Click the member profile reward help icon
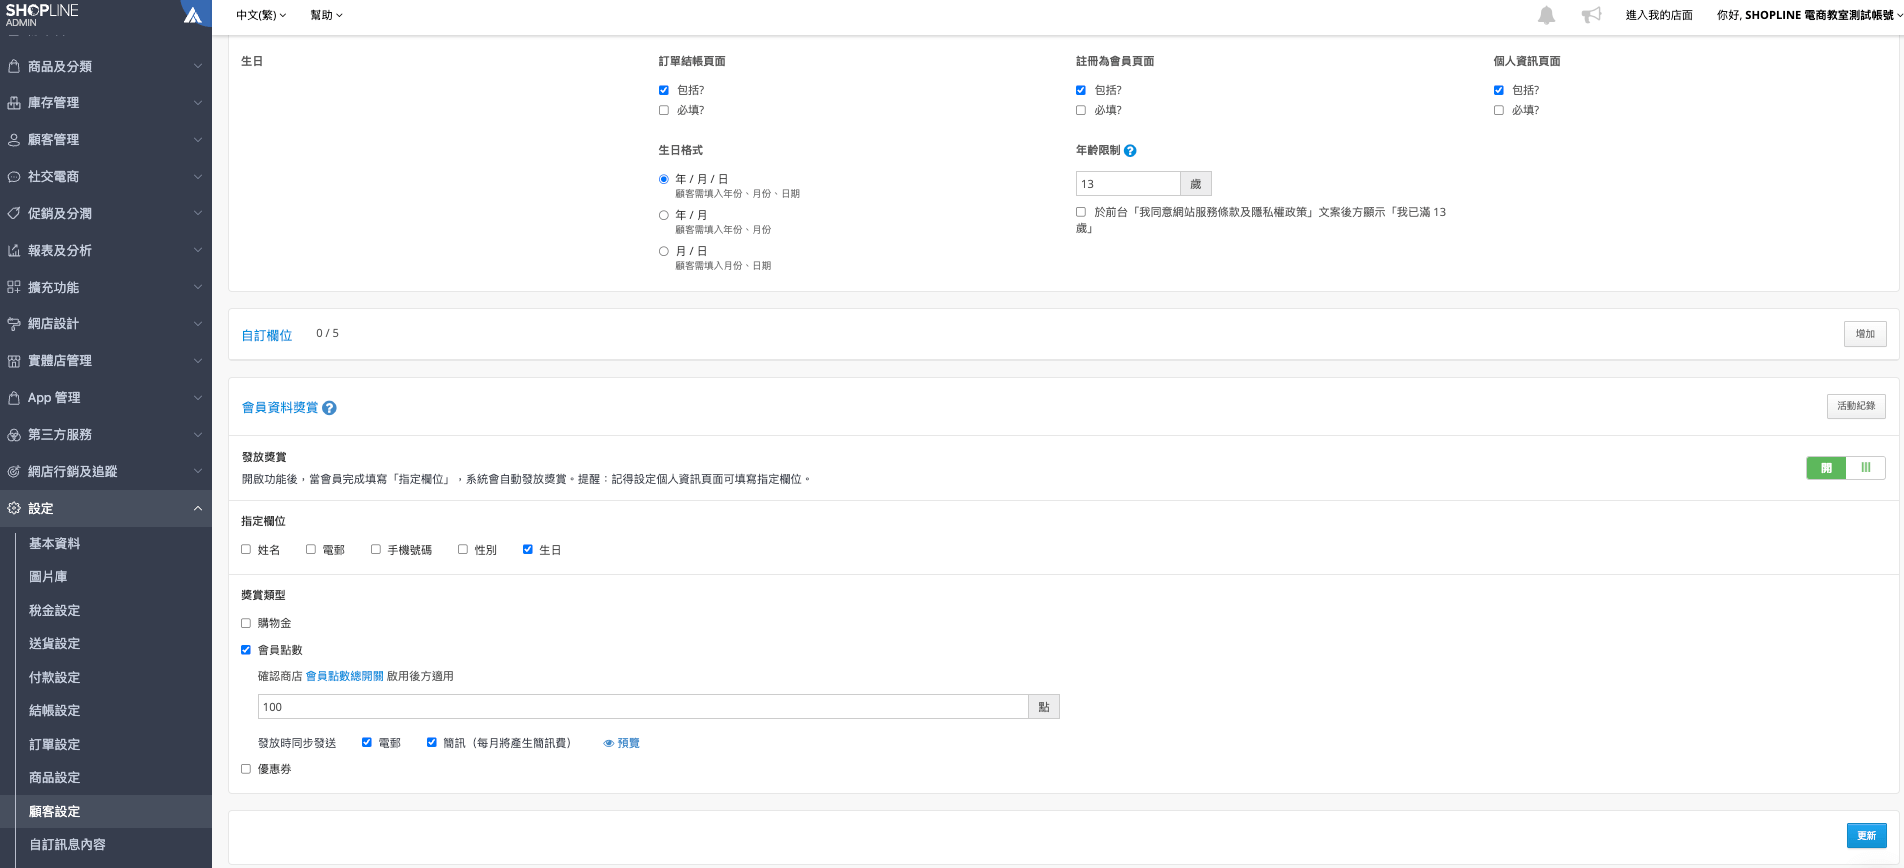1904x868 pixels. click(329, 408)
